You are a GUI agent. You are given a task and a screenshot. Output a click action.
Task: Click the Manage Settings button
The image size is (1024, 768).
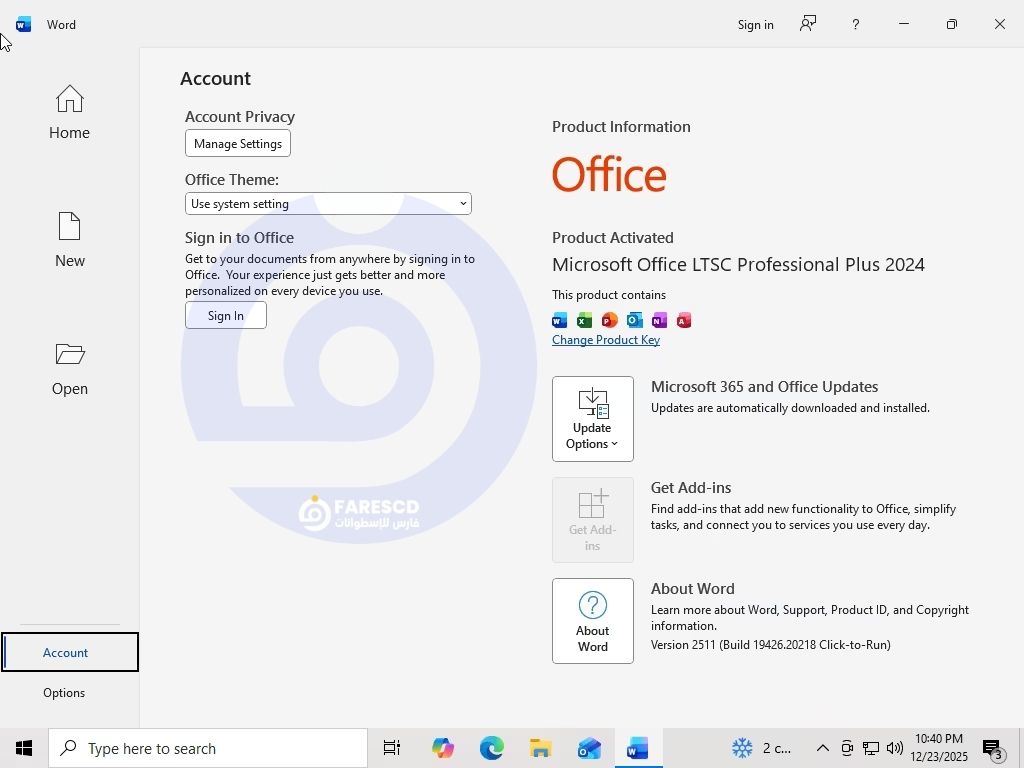[x=238, y=144]
